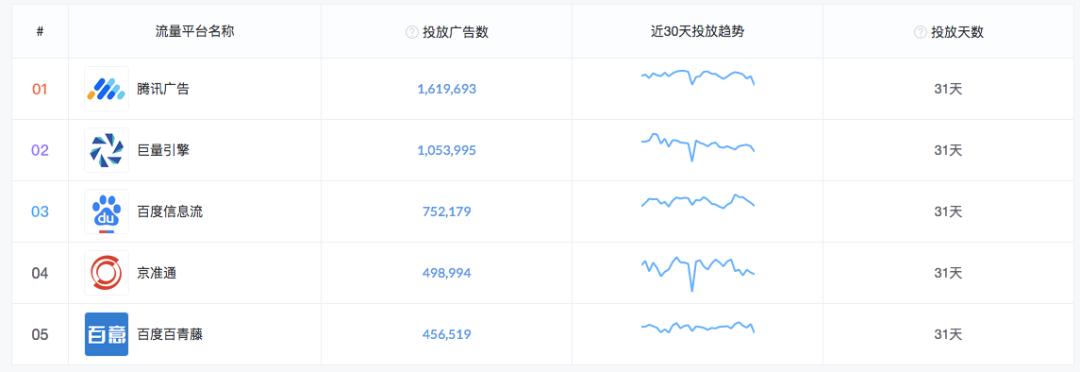Click 31天 in the 百度信息流 row
Image resolution: width=1080 pixels, height=372 pixels.
tap(948, 211)
